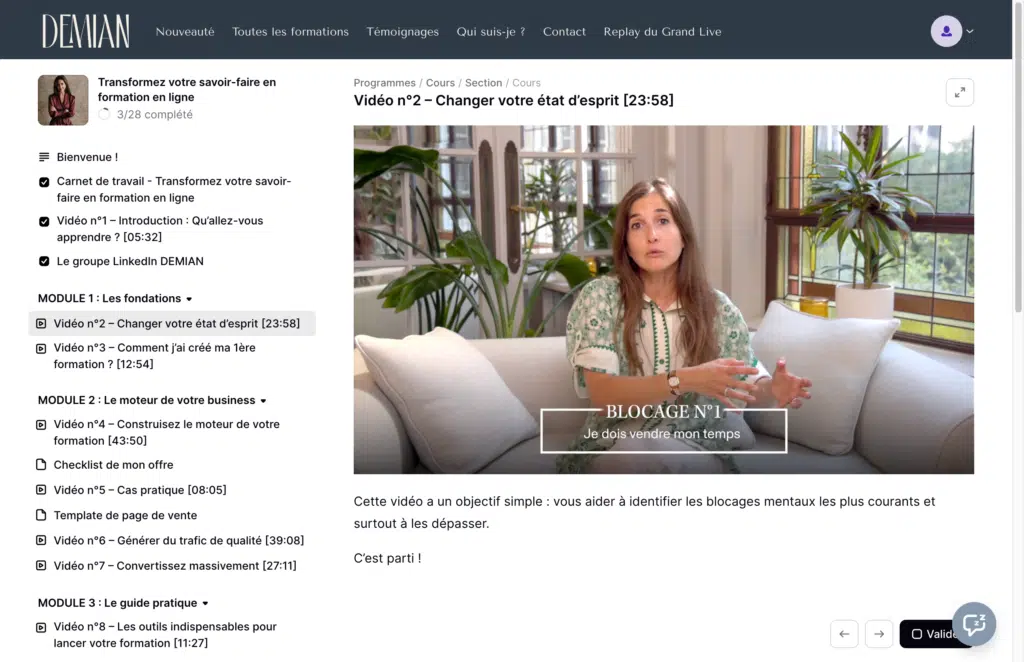This screenshot has width=1024, height=662.
Task: Open the Témoignages page
Action: point(402,31)
